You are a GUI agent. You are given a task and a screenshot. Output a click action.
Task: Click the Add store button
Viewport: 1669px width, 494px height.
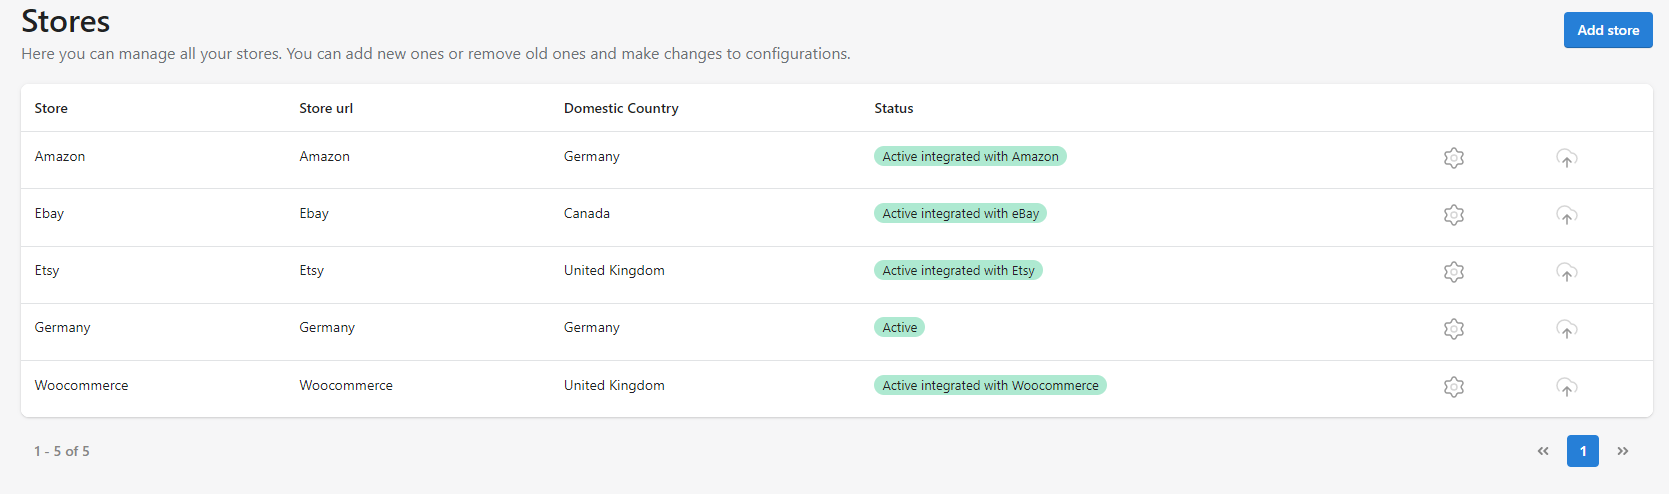click(x=1608, y=30)
